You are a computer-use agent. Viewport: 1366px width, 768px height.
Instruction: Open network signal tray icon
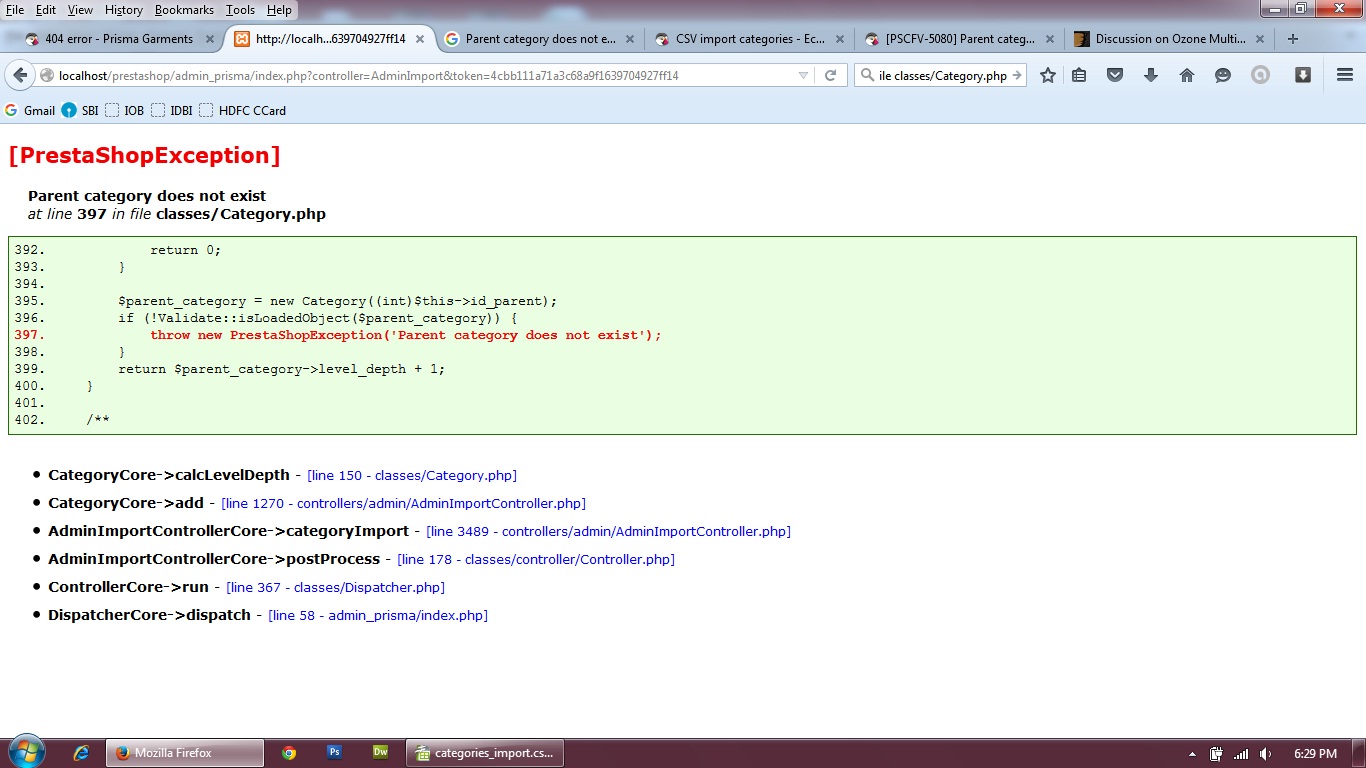1241,754
